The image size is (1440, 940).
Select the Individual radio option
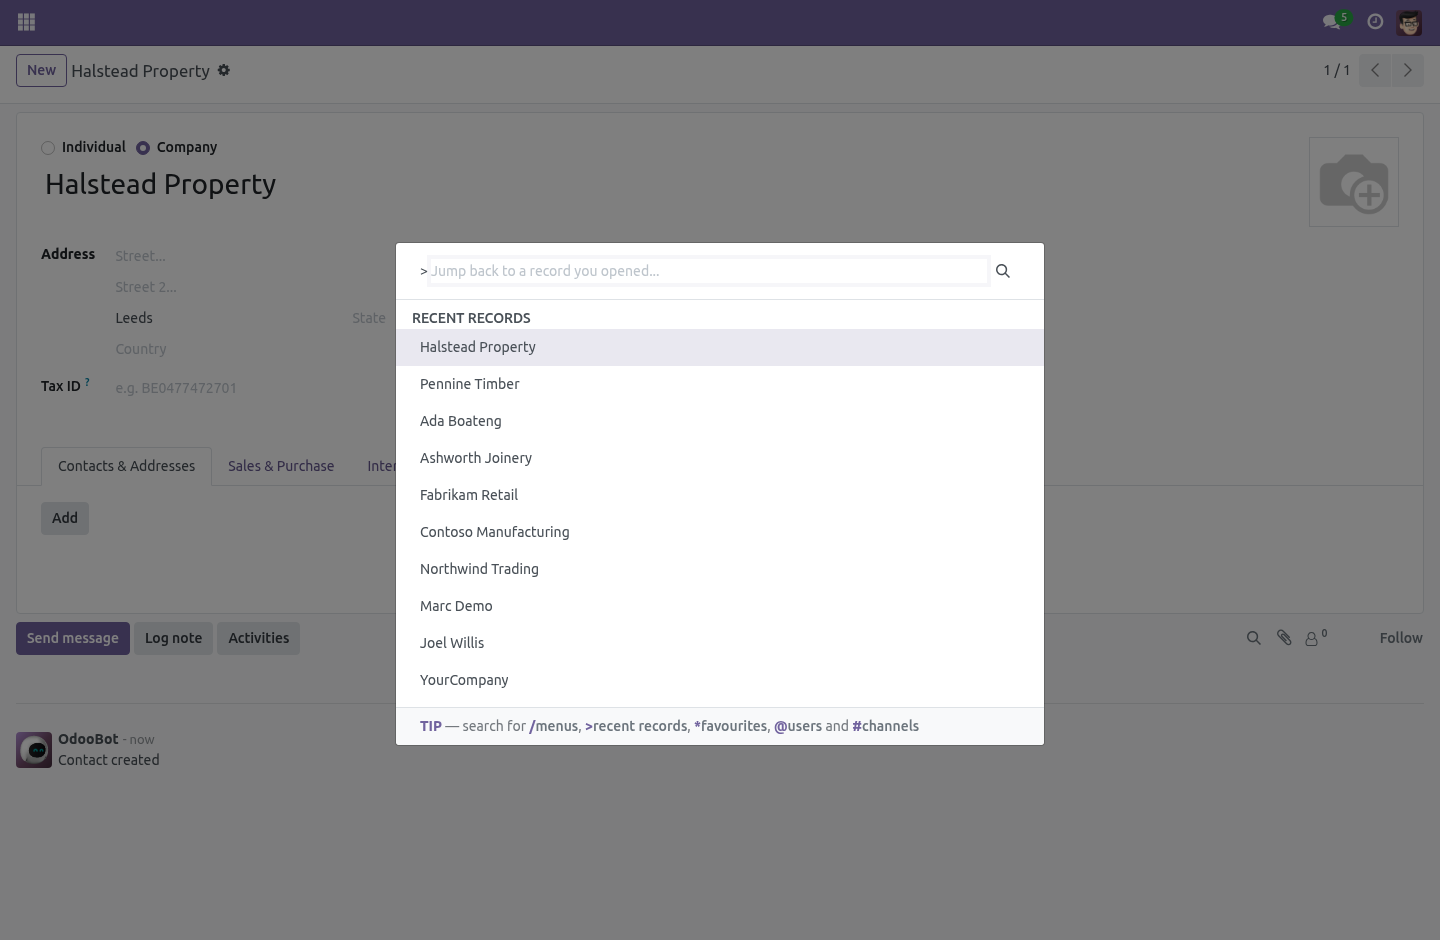(48, 148)
